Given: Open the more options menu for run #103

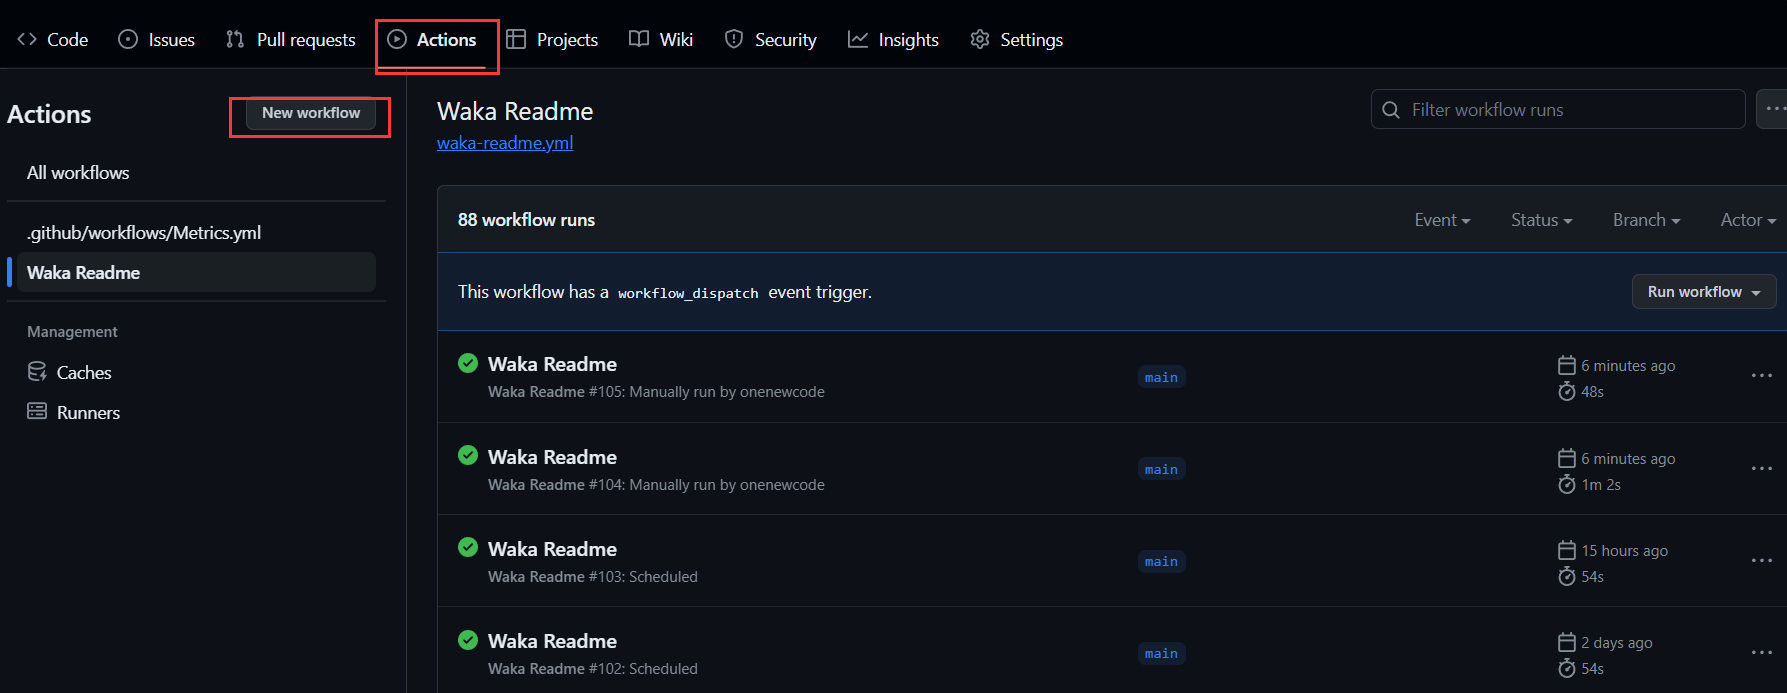Looking at the screenshot, I should click(x=1762, y=560).
